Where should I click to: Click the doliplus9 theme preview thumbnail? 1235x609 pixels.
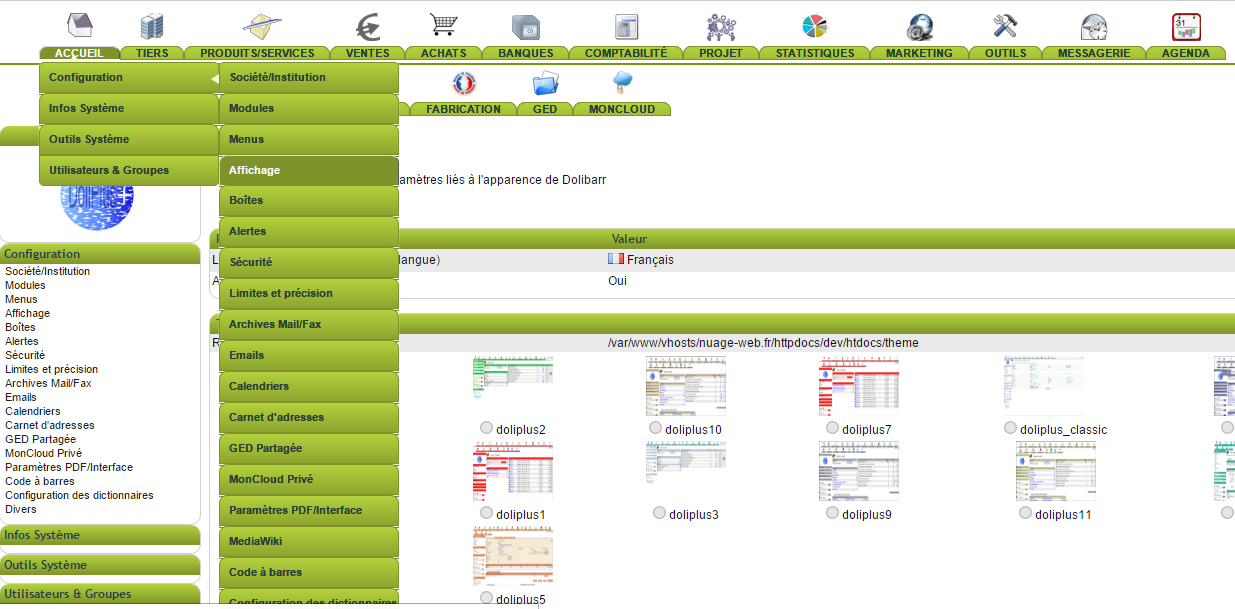tap(859, 471)
